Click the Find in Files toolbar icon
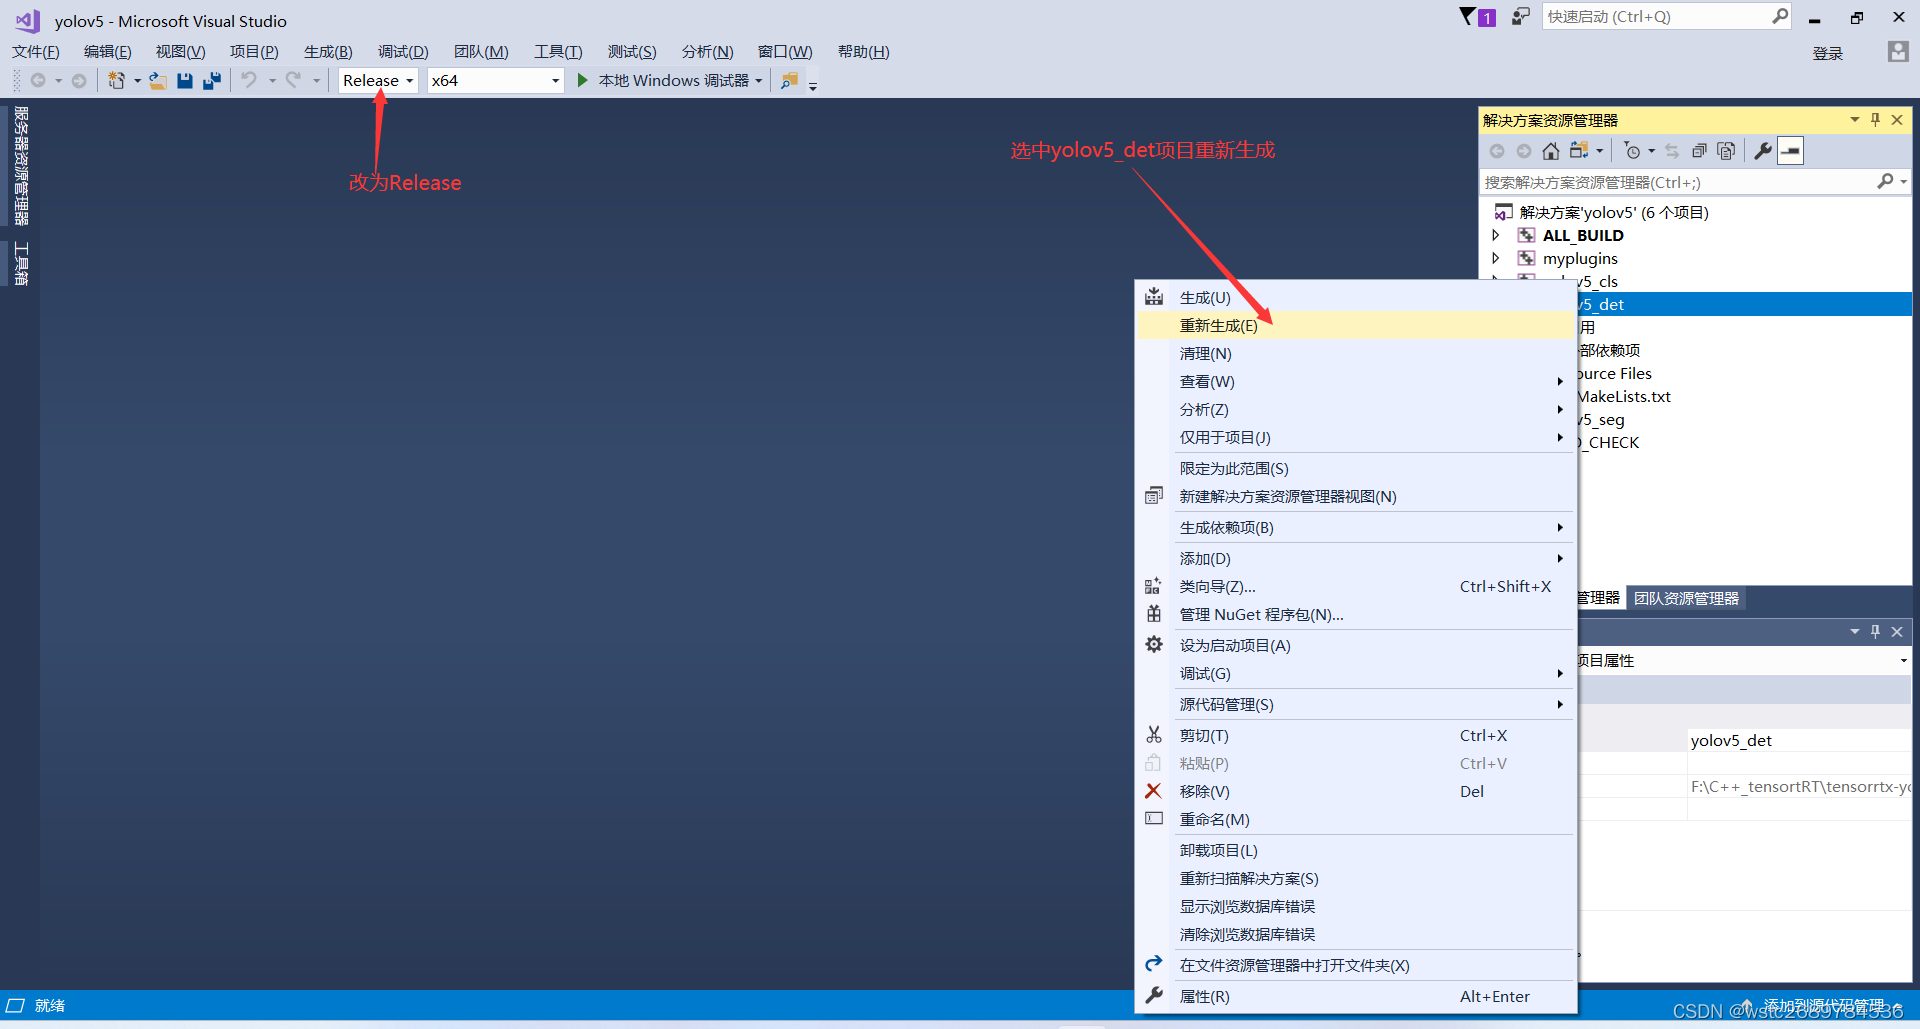 point(789,80)
